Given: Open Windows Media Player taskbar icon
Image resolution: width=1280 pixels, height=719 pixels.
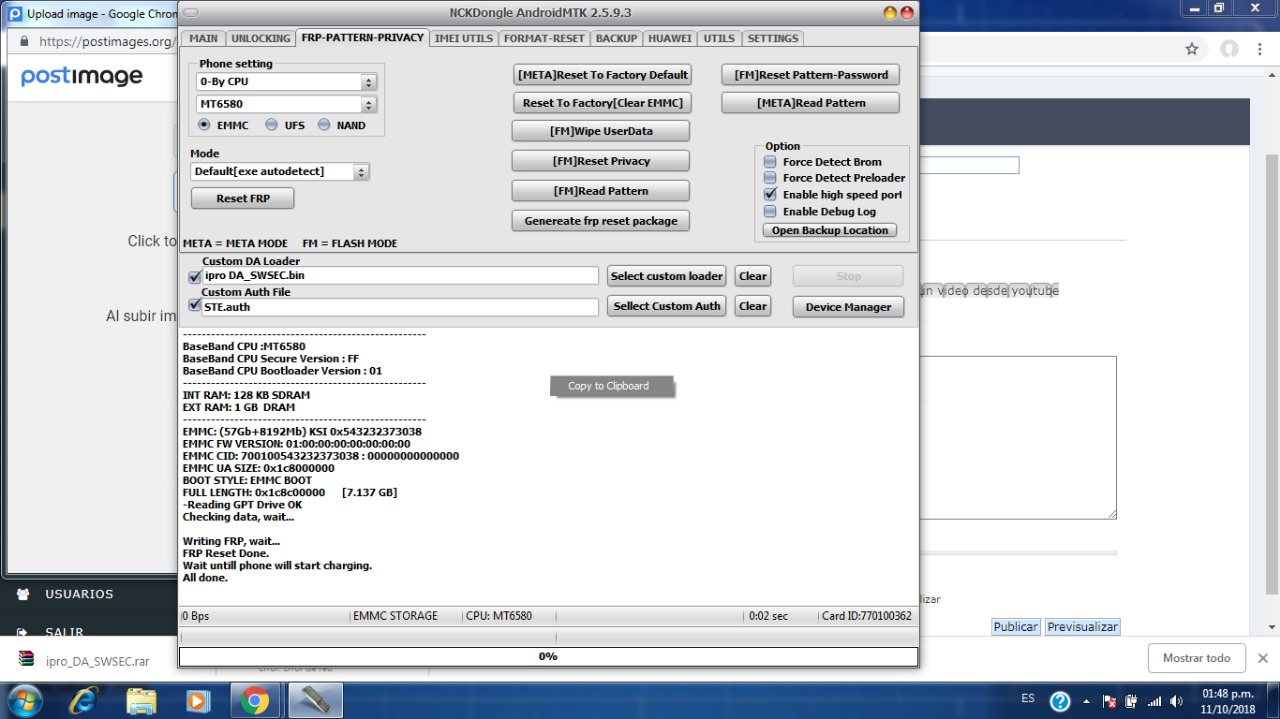Looking at the screenshot, I should 198,700.
